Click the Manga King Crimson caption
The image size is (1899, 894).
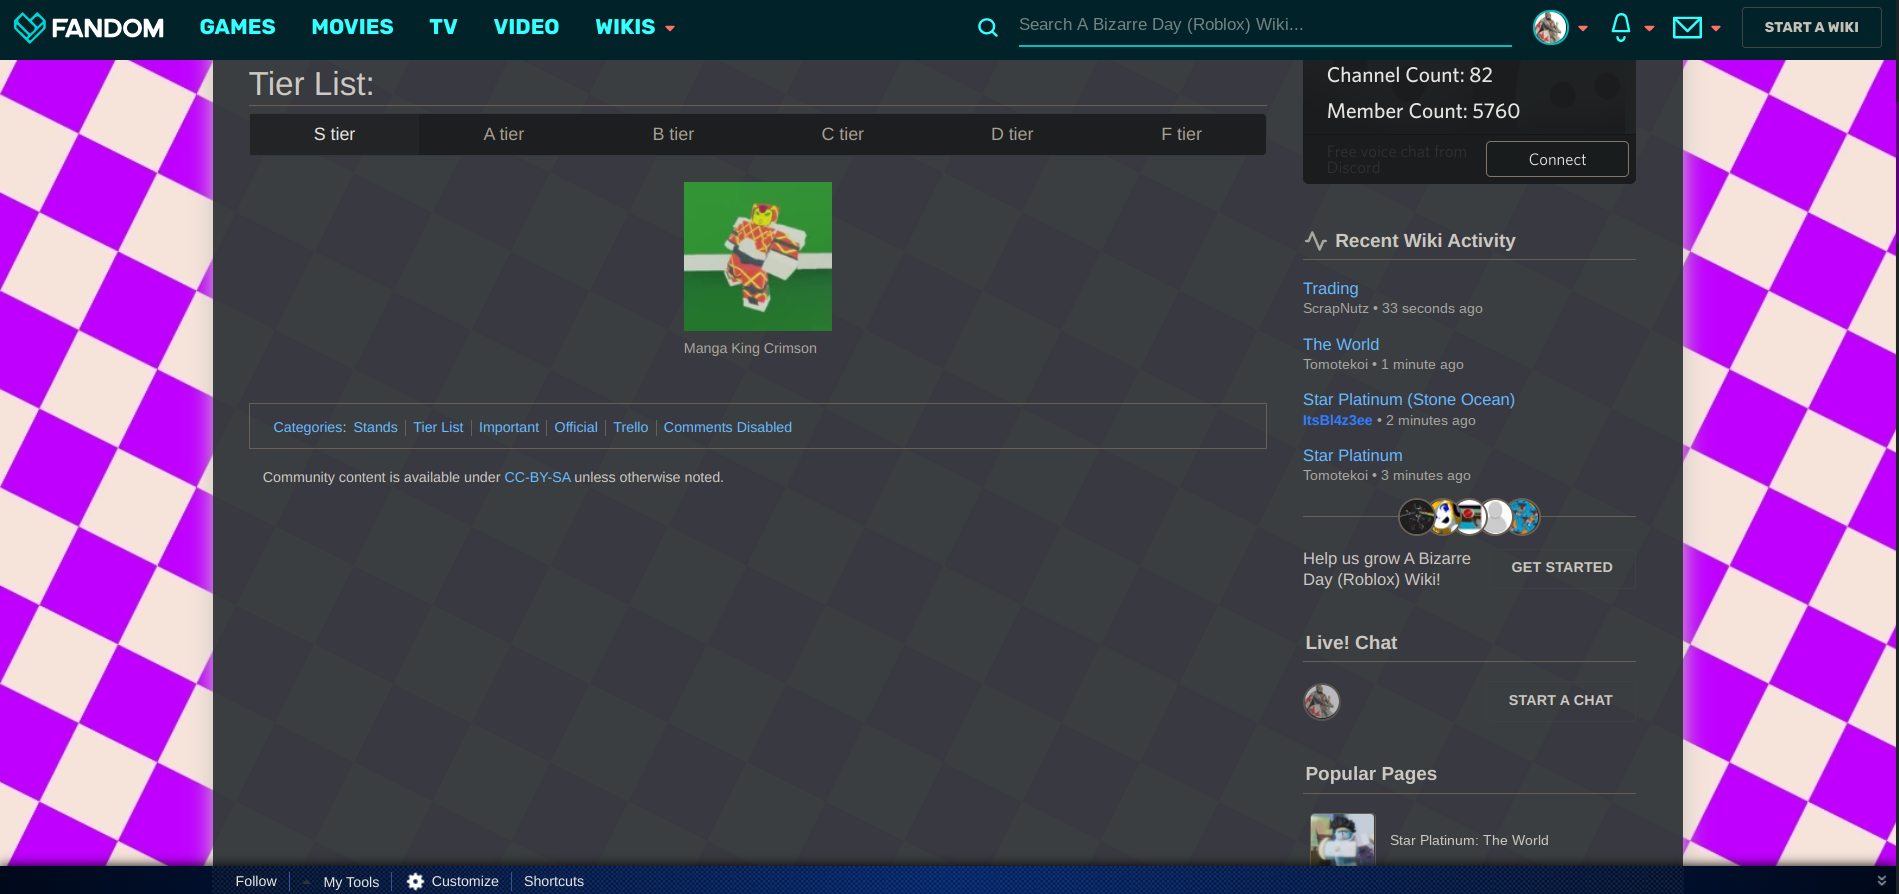click(750, 348)
